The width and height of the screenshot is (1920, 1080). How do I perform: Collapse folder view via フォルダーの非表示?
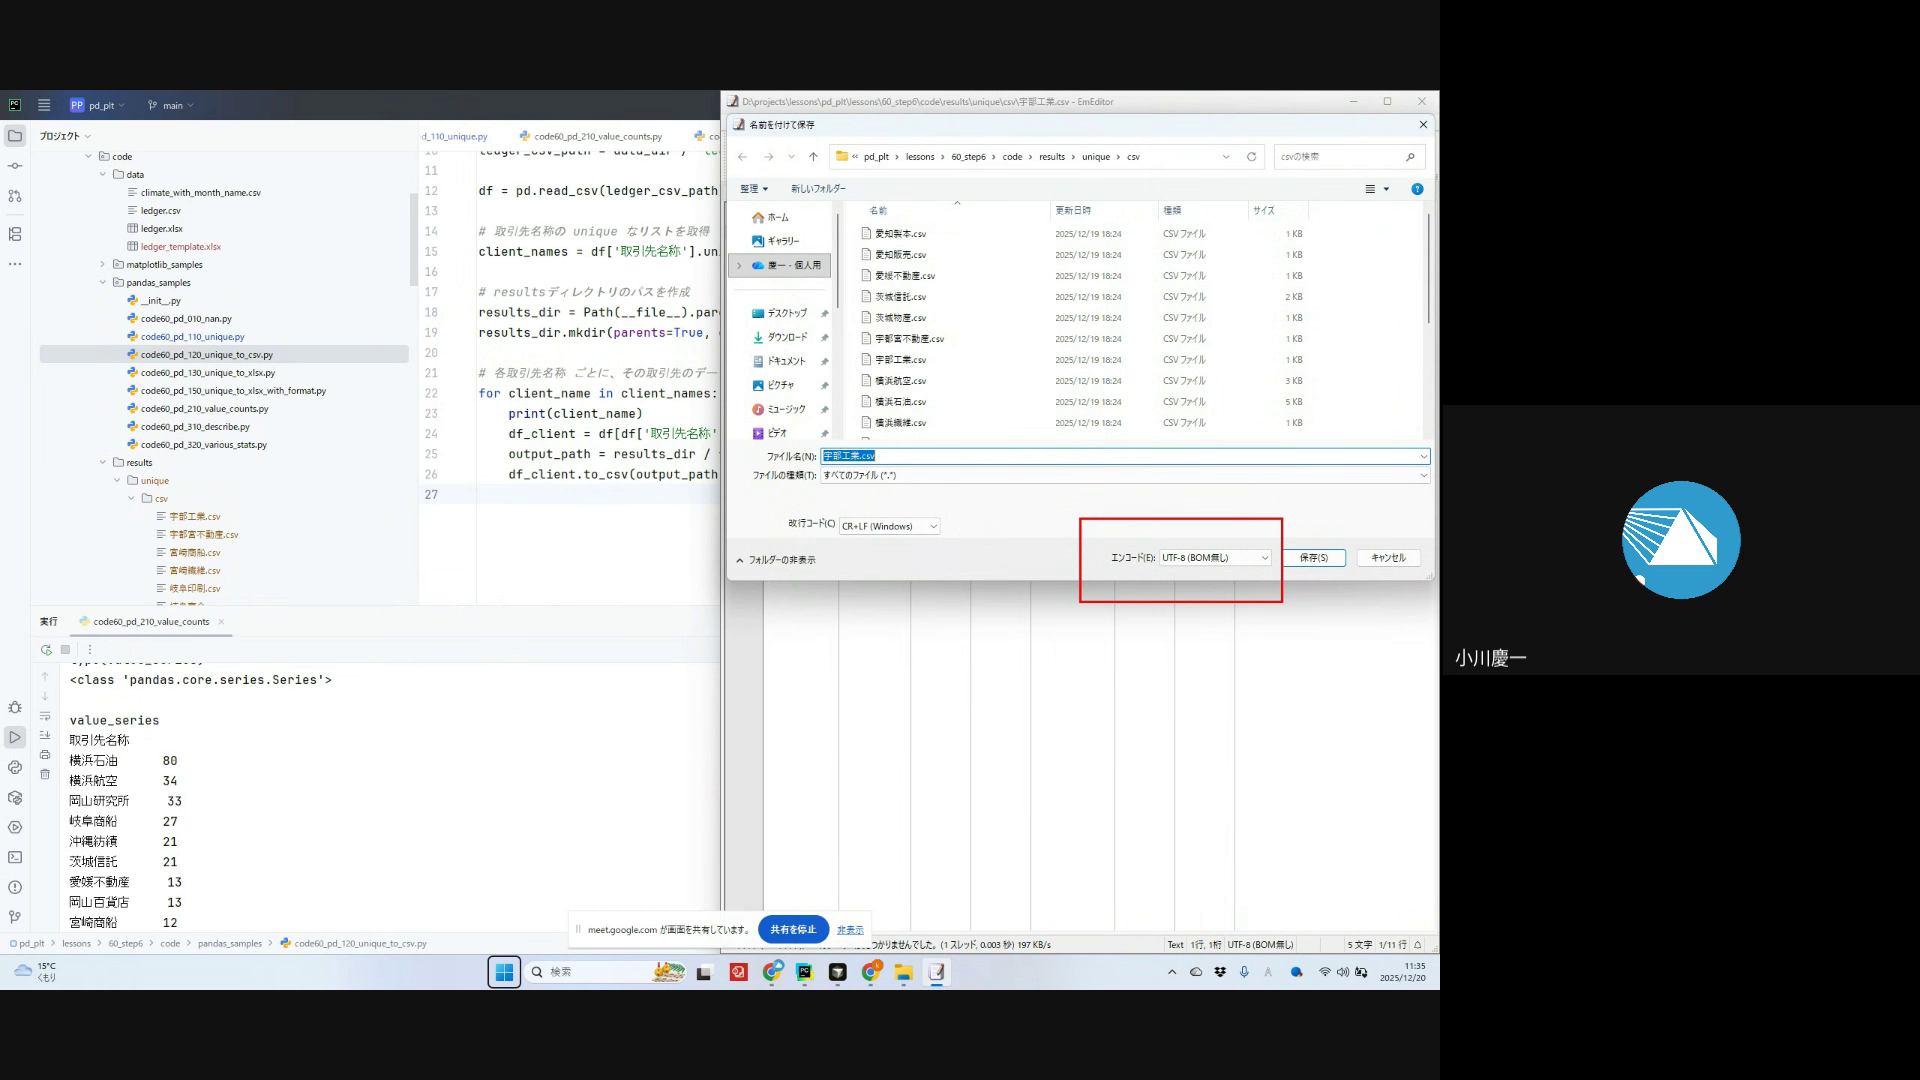[x=776, y=560]
